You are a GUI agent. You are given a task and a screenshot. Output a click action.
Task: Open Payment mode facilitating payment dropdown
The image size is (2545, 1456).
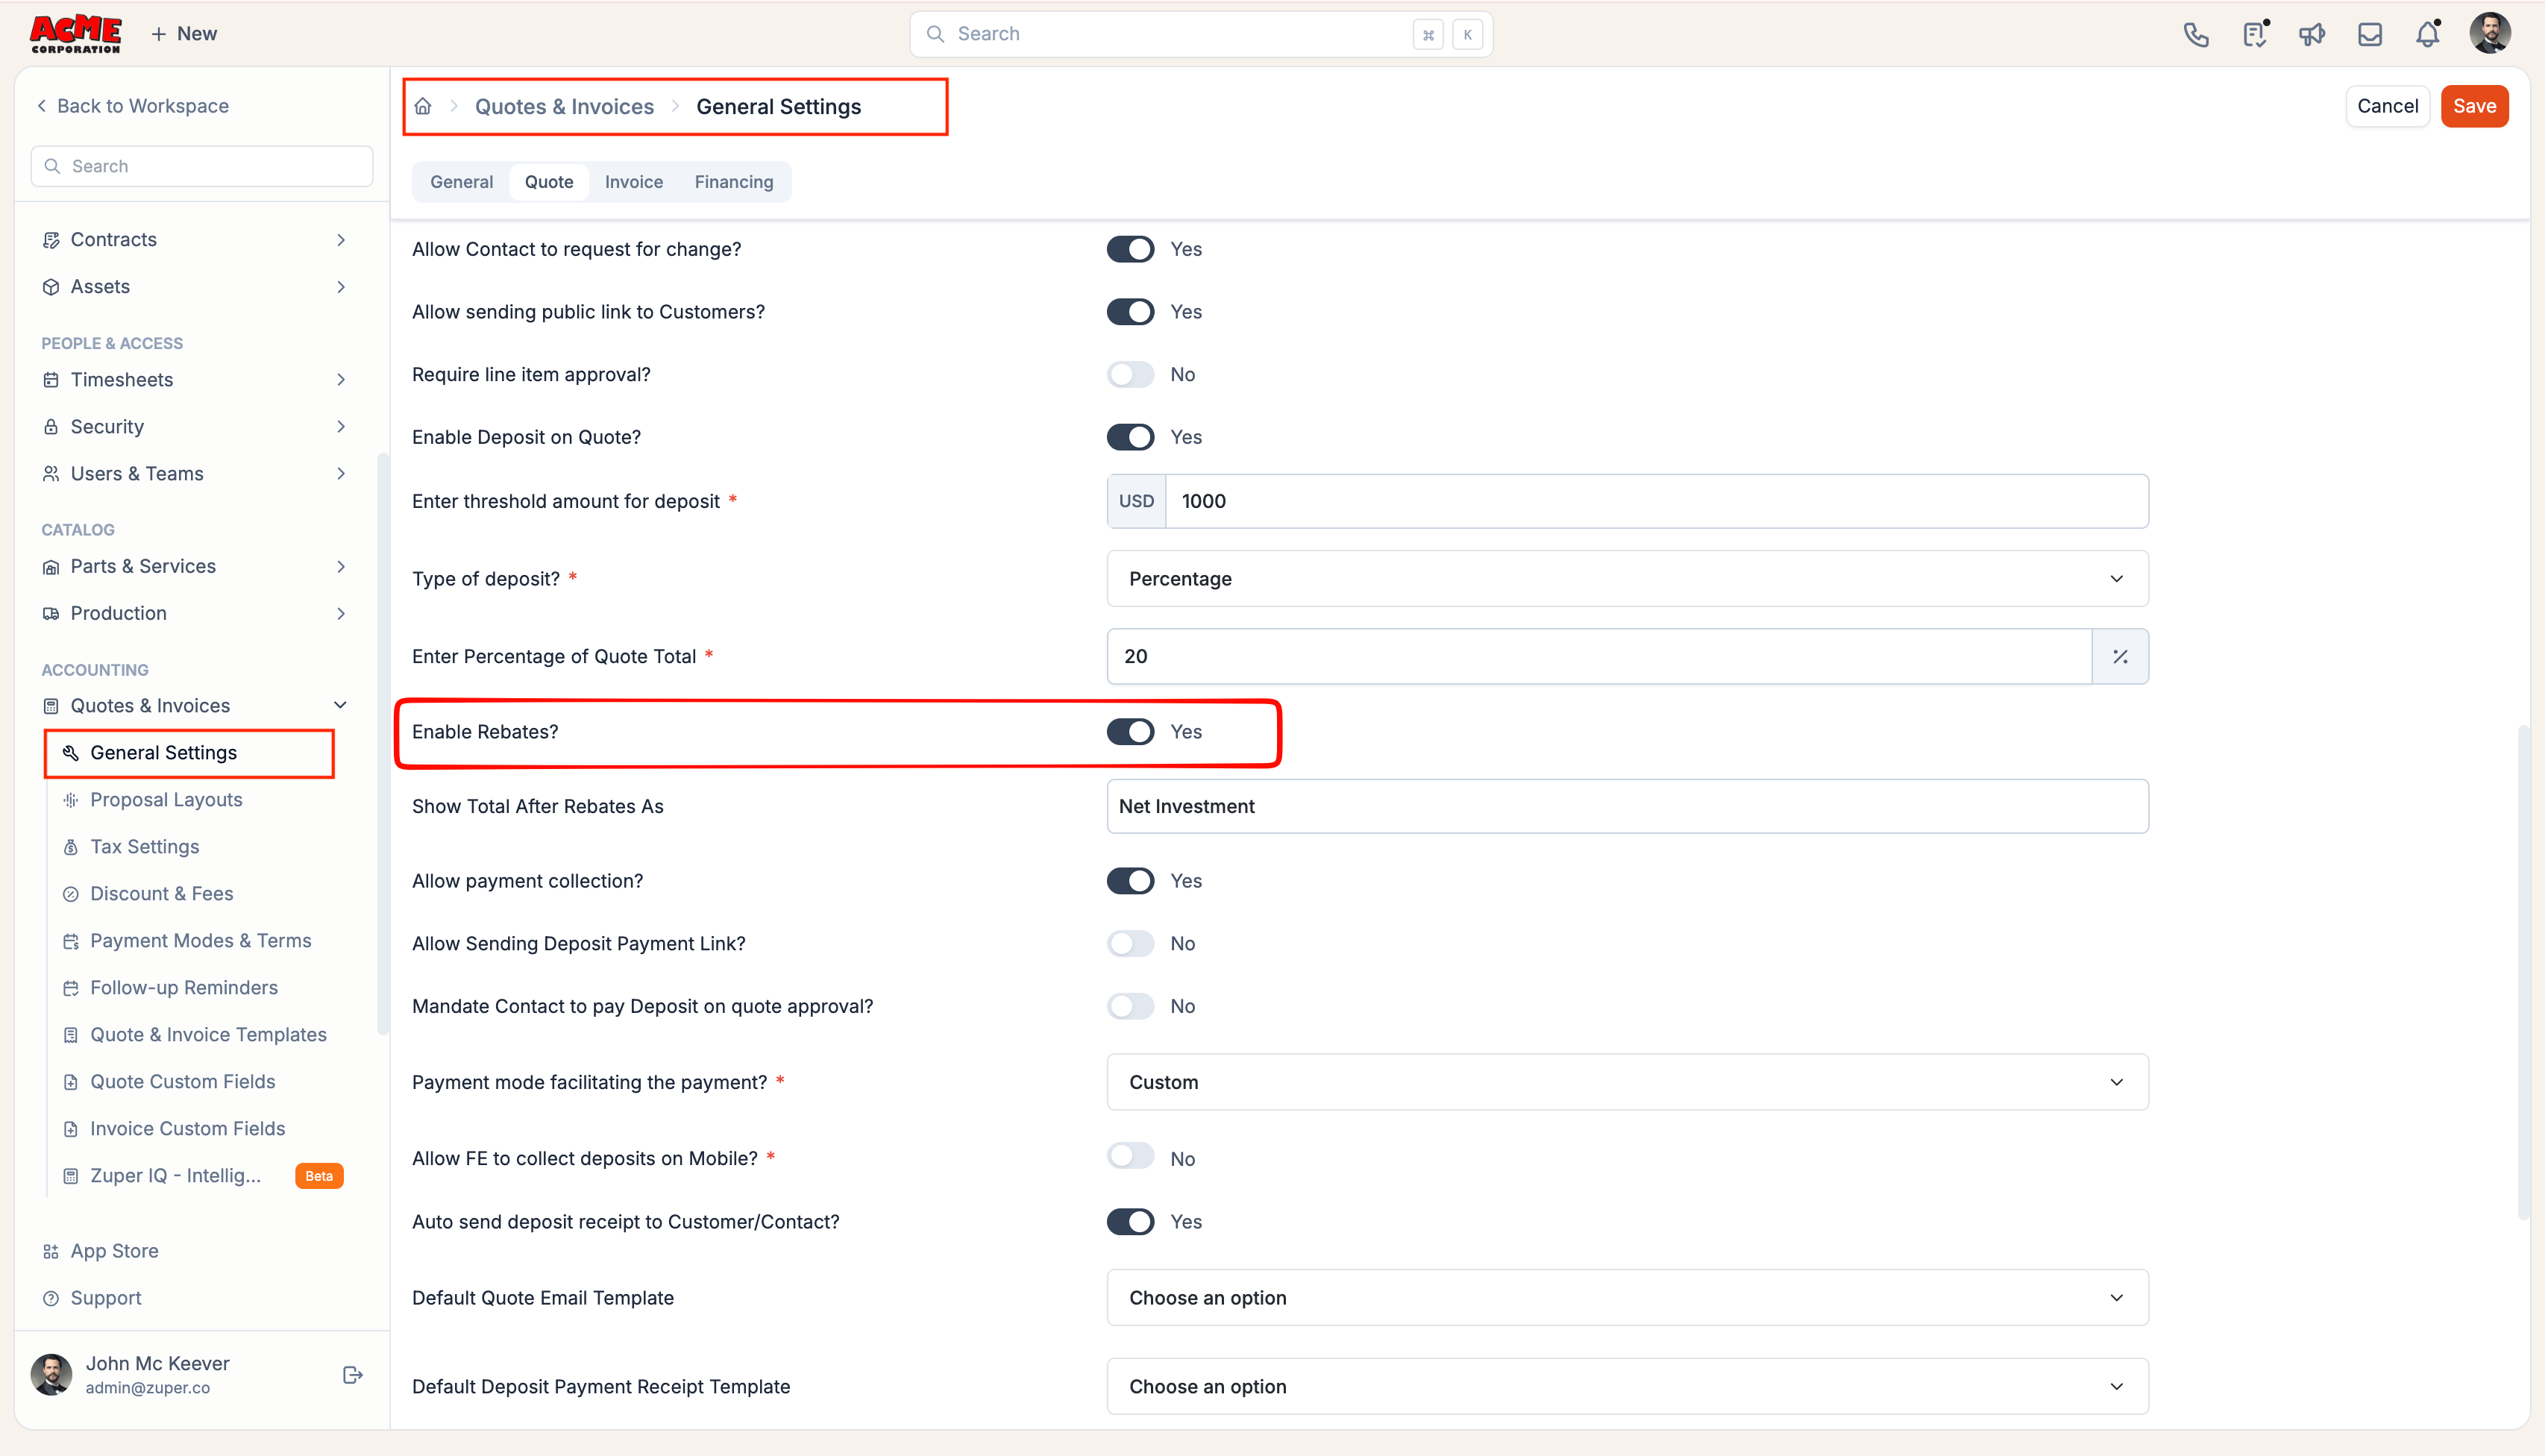point(1627,1081)
